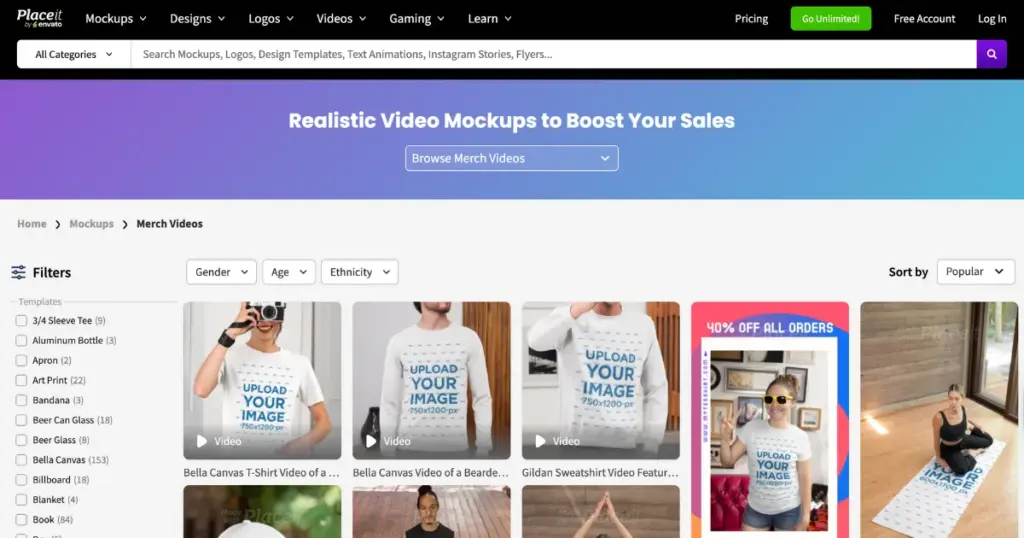Viewport: 1024px width, 538px height.
Task: Play the Gildan Sweatshirt video
Action: pos(540,441)
